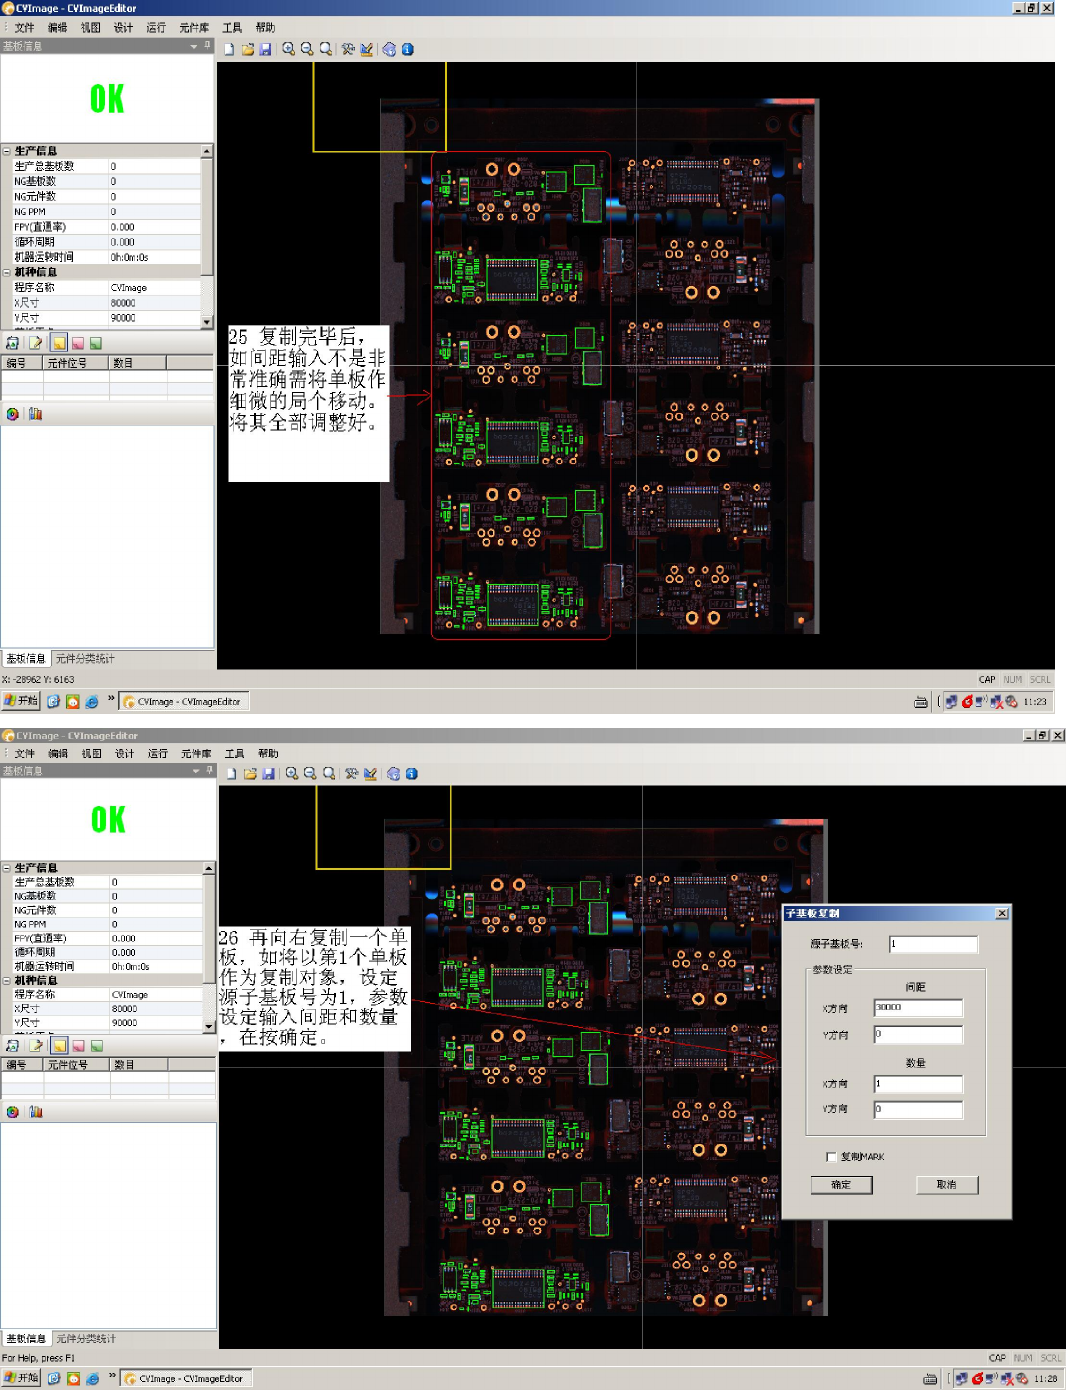Click wrench tools icon in upper window toolbar
The image size is (1066, 1390).
pos(348,49)
